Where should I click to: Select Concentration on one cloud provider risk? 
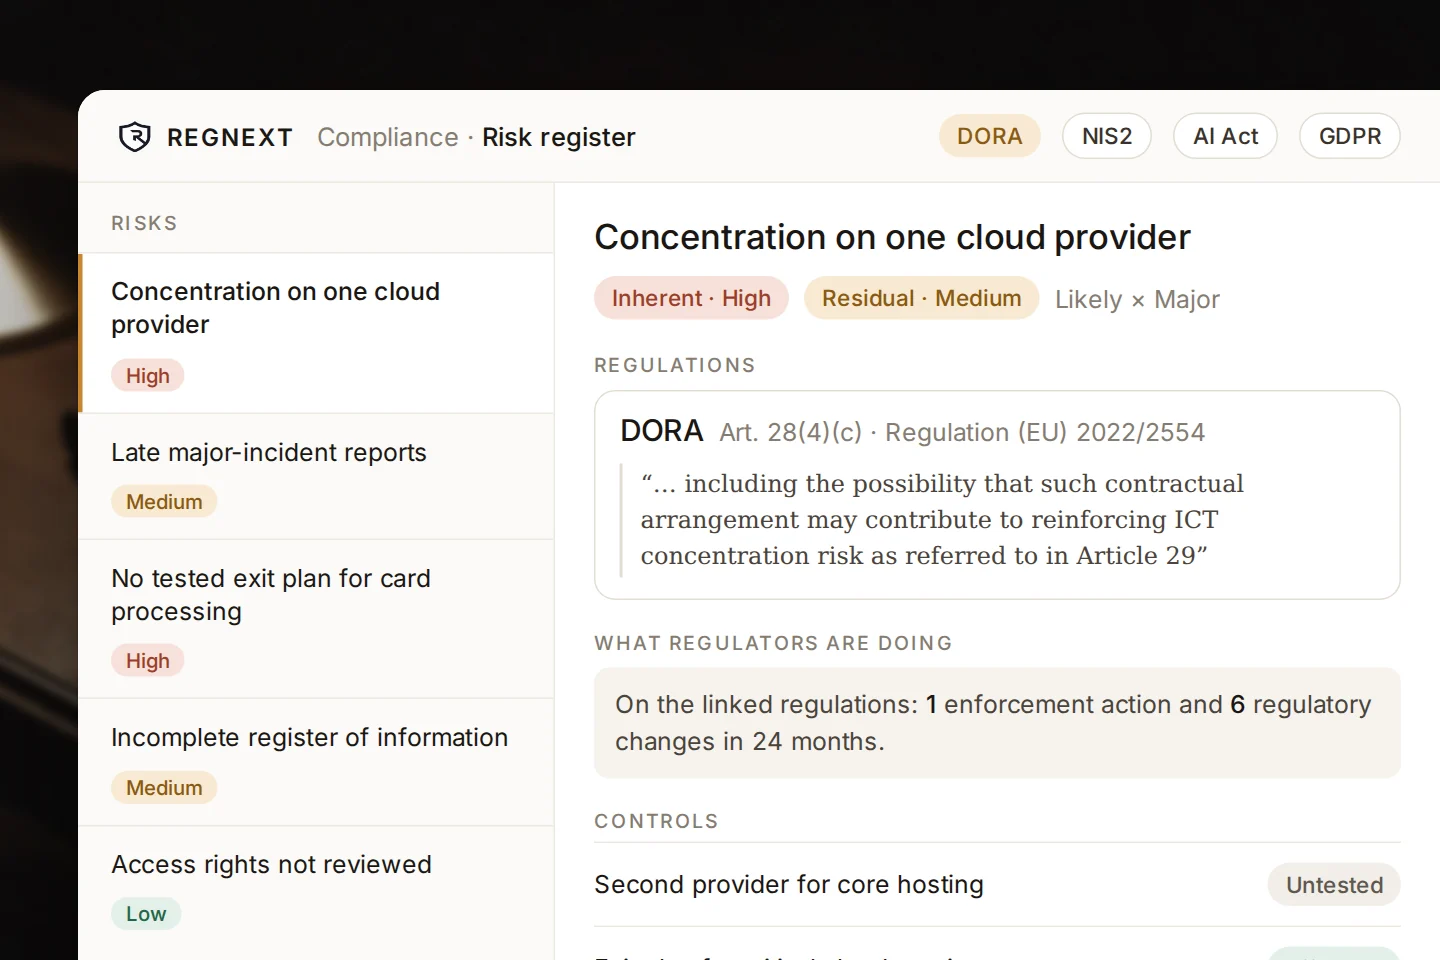(316, 333)
